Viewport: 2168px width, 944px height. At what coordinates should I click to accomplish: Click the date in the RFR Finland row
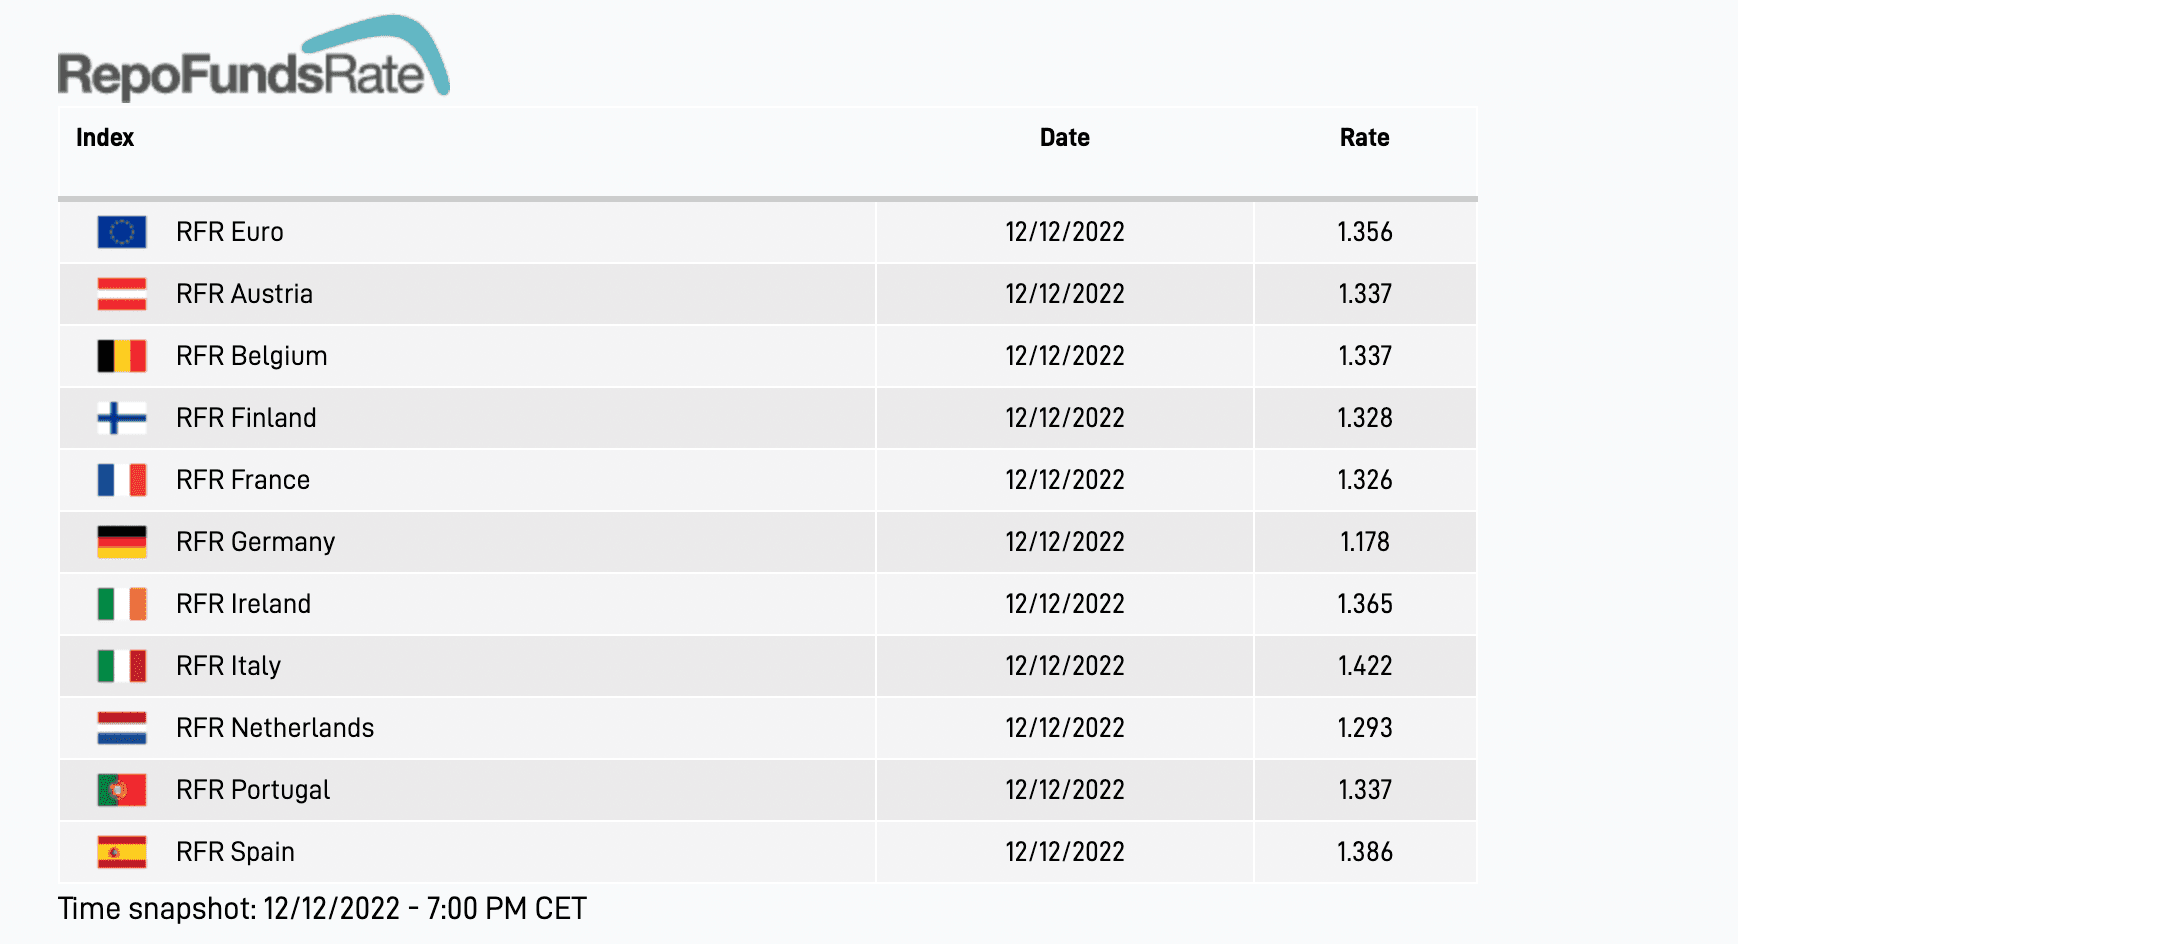tap(1065, 418)
